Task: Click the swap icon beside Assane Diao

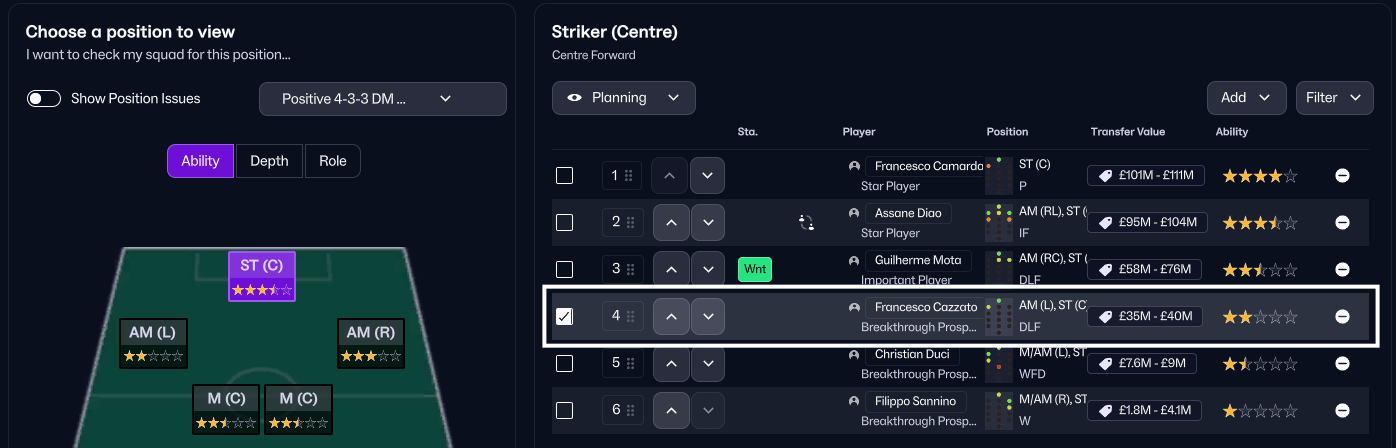Action: (806, 222)
